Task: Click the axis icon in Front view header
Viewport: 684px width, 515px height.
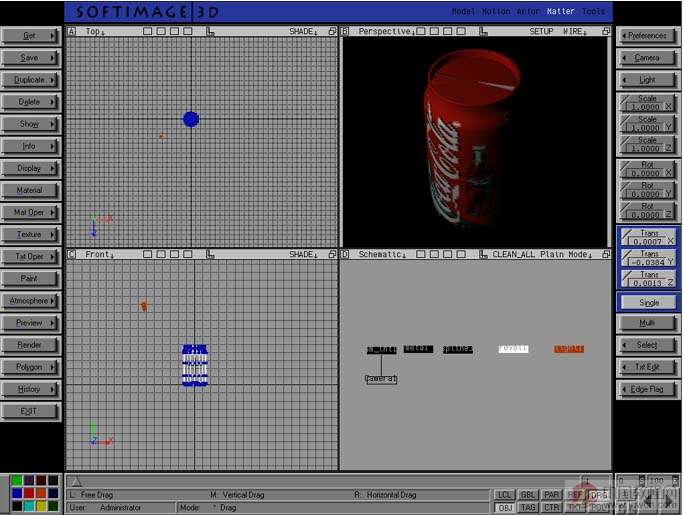Action: 210,254
